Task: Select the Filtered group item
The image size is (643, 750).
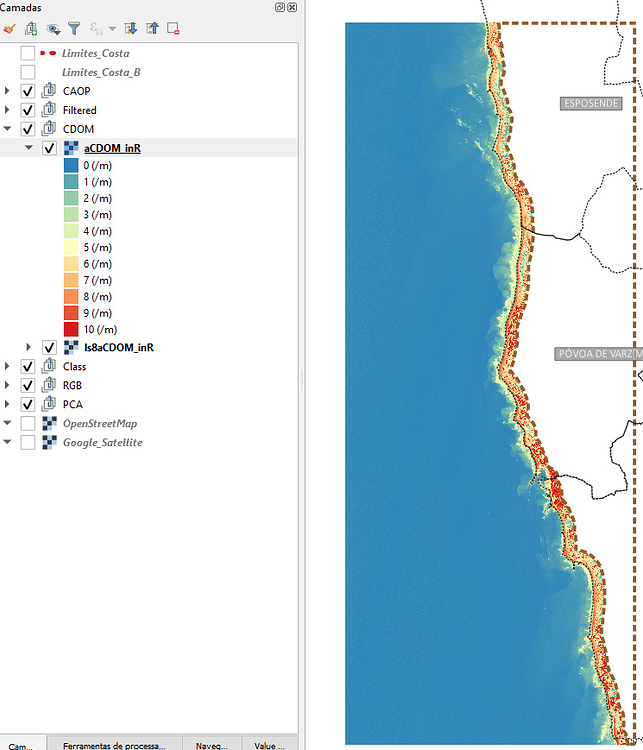Action: point(79,110)
